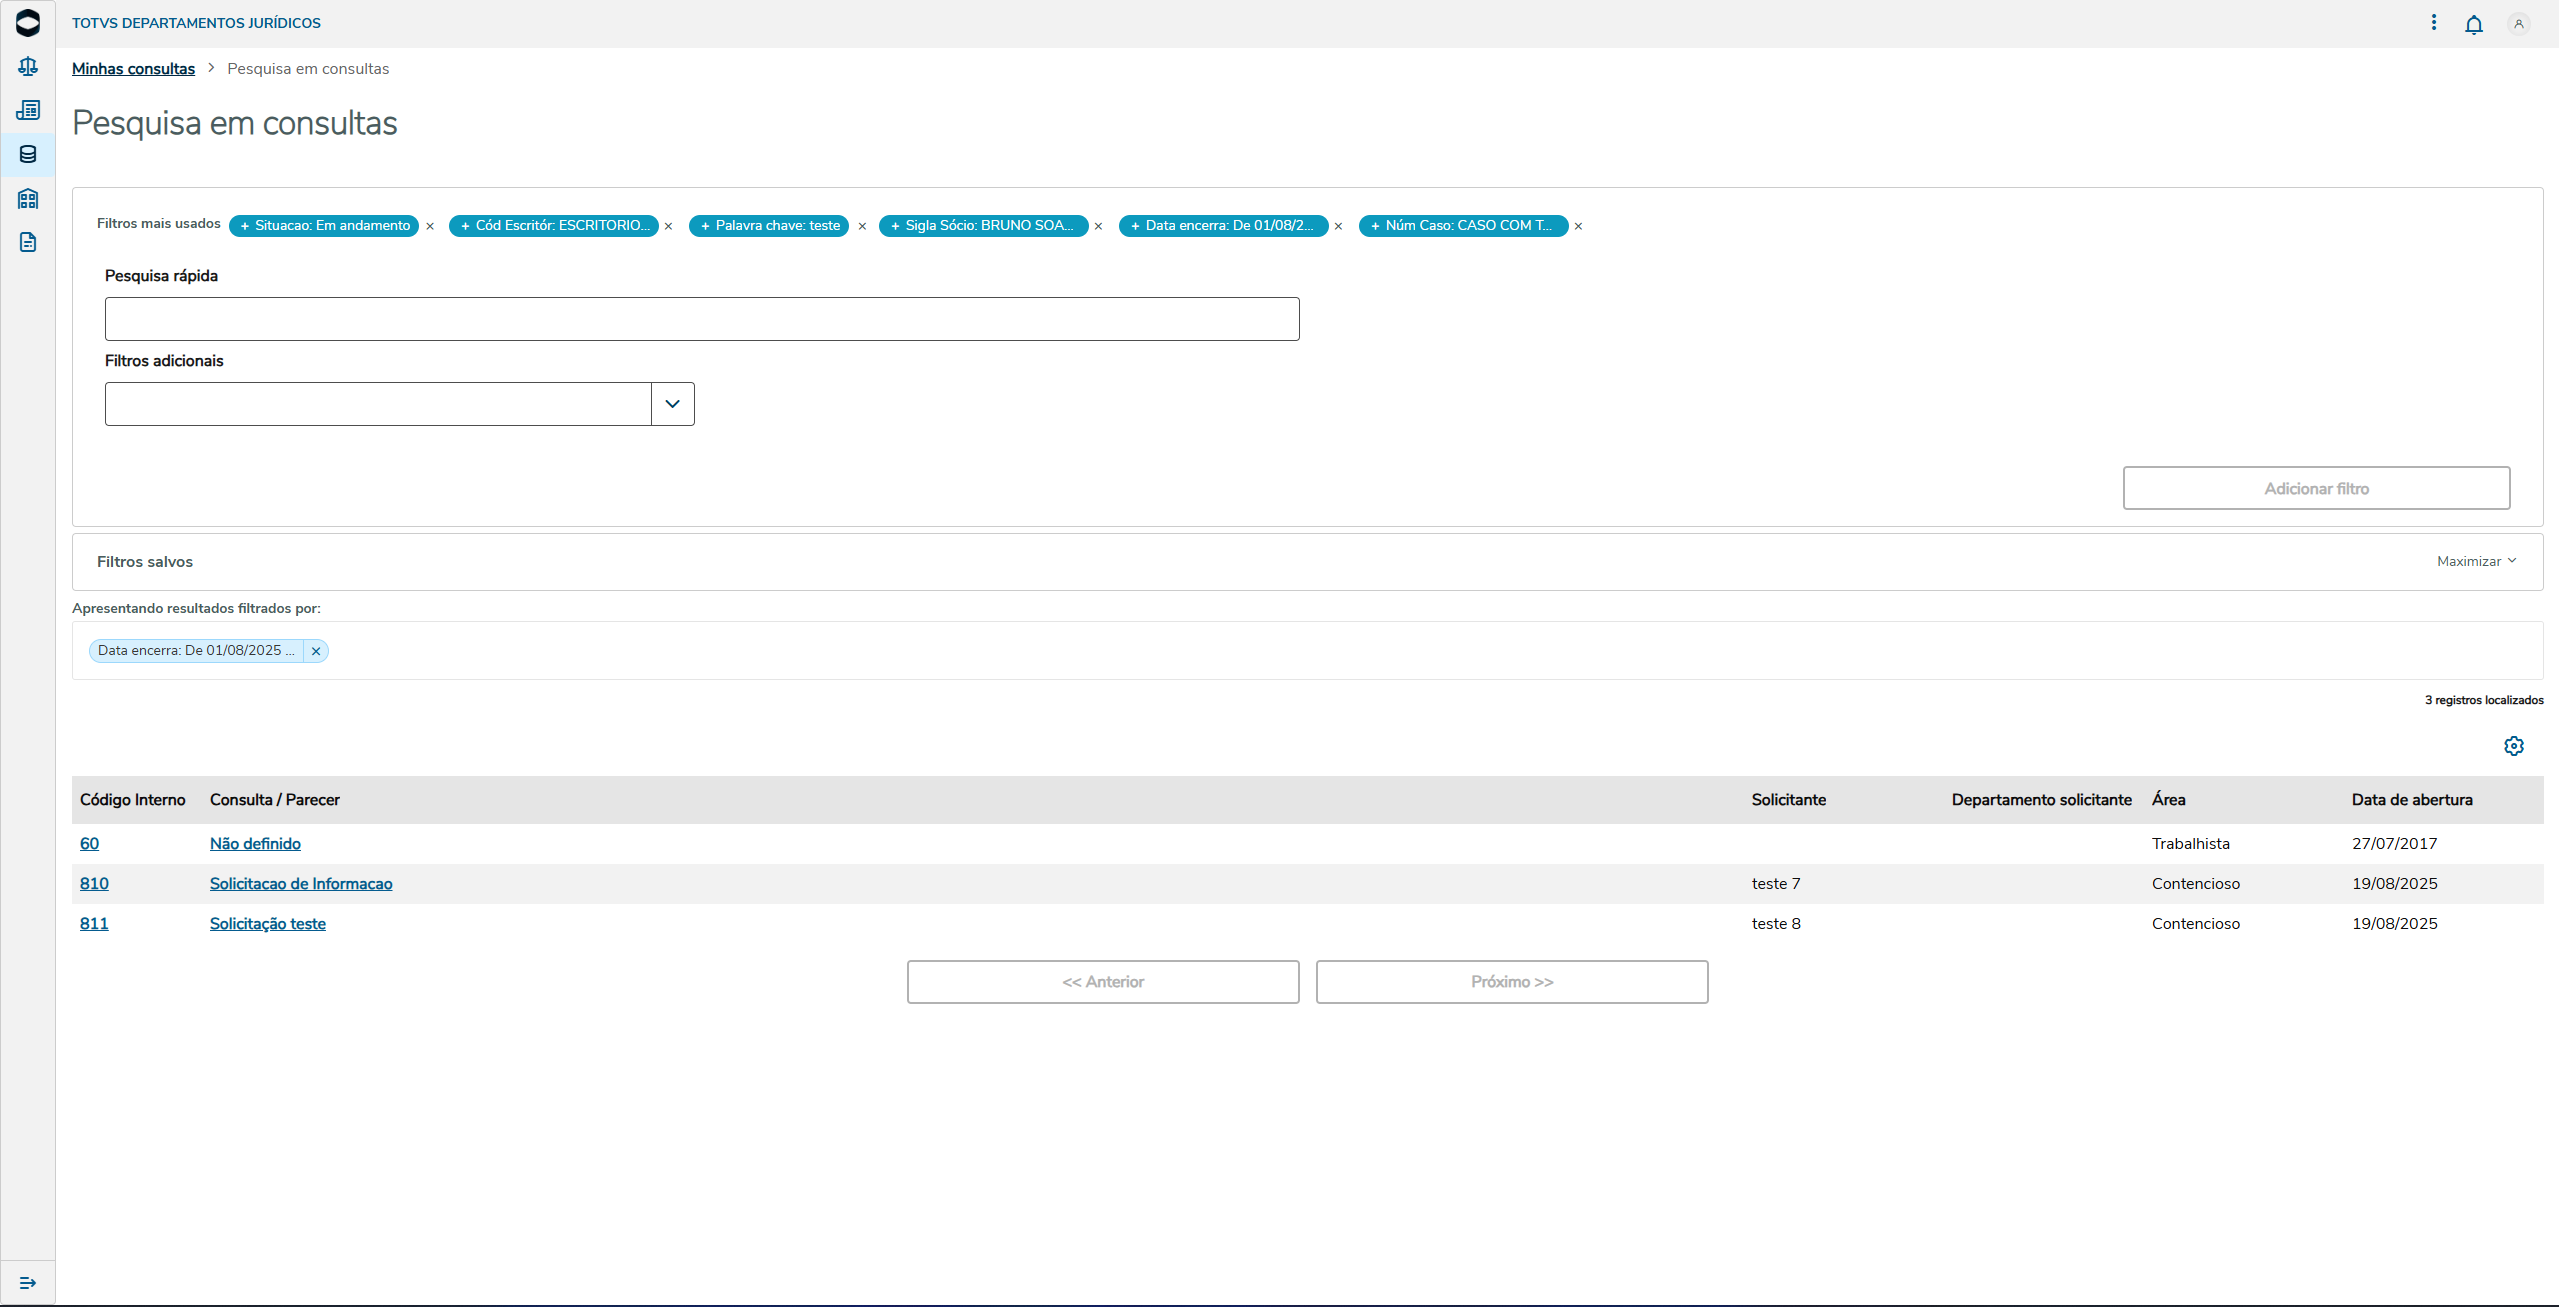Expand the sidebar with the arrow icon

pos(28,1283)
